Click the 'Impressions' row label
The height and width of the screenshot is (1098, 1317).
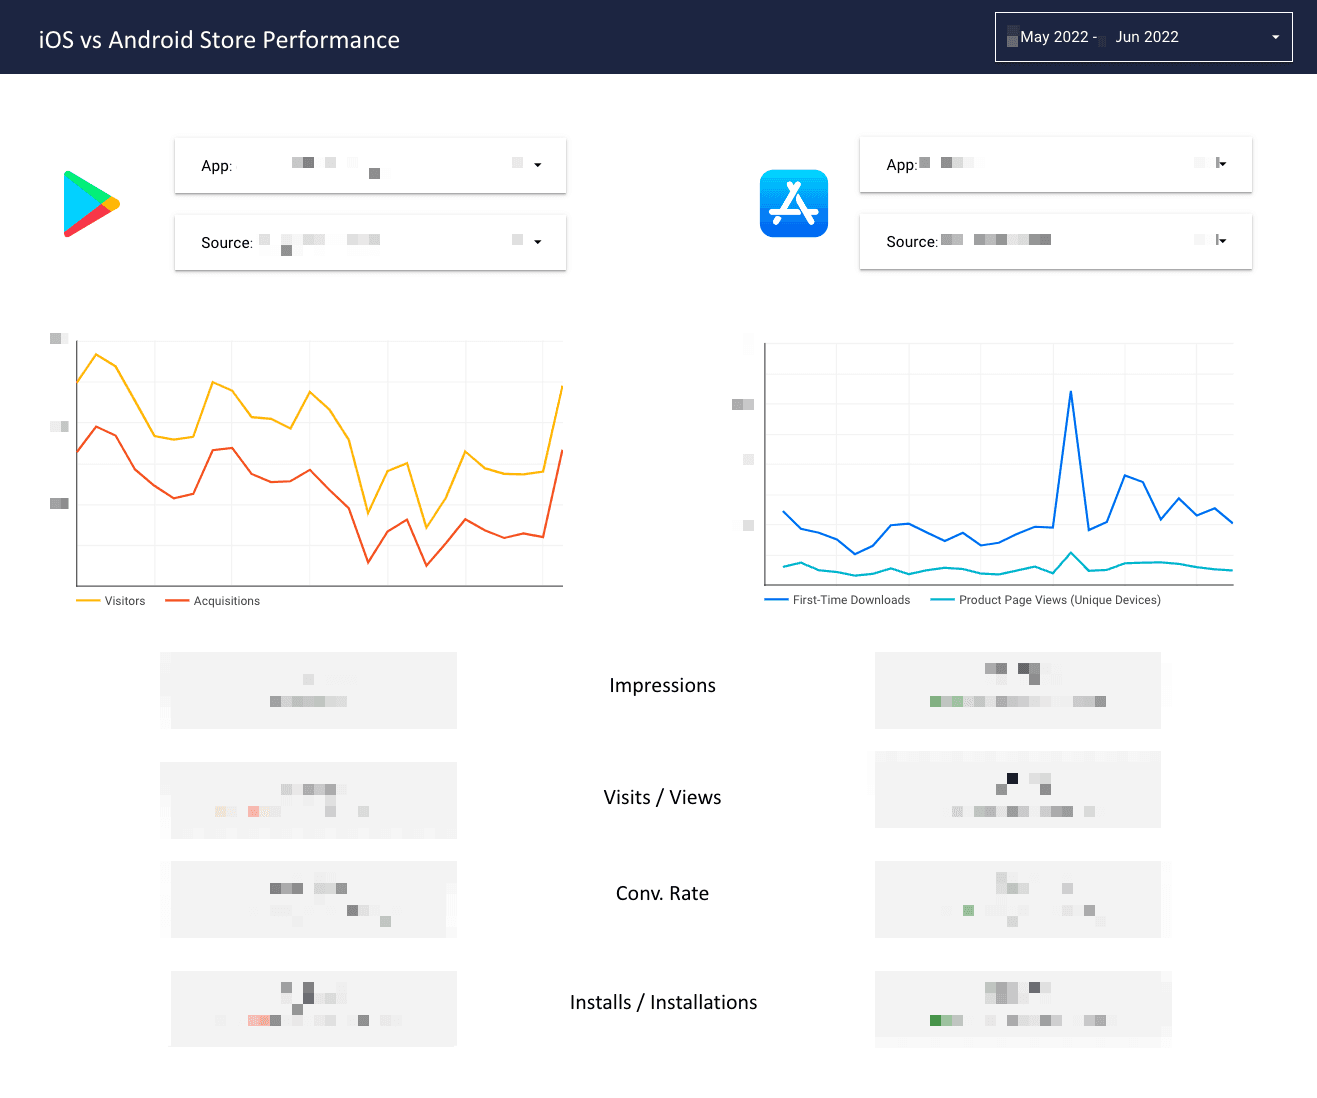[x=663, y=685]
